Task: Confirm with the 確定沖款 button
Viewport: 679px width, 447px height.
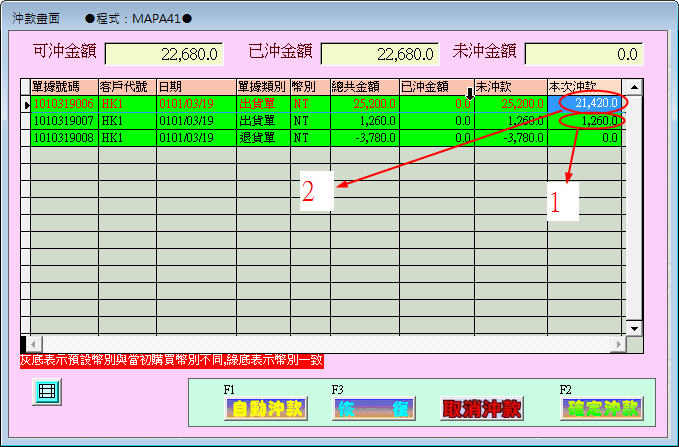Action: click(601, 409)
